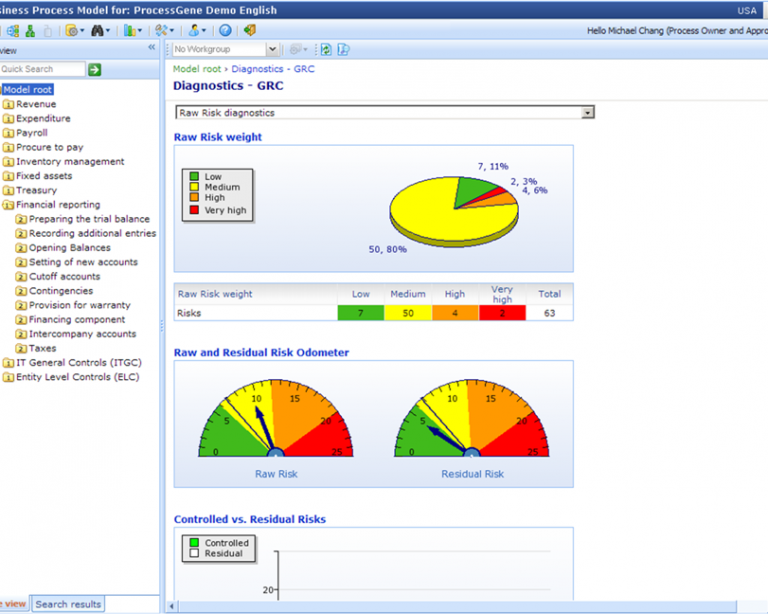This screenshot has width=768, height=614.
Task: Click the green Low legend swatch in pie chart
Action: click(195, 177)
